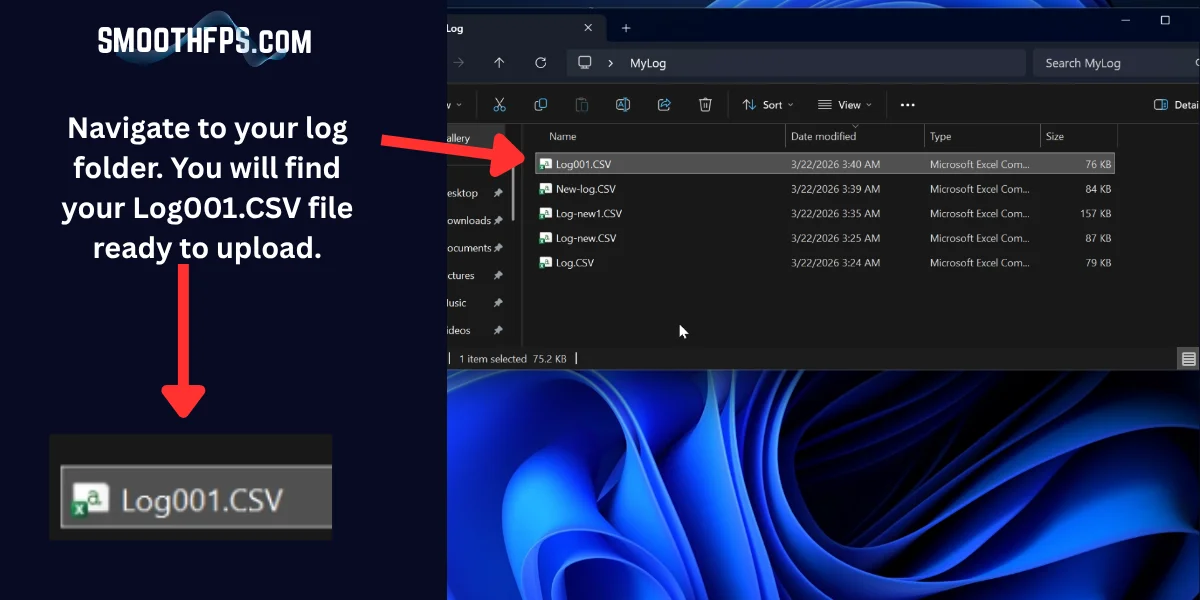
Task: Click the Paste icon in the toolbar
Action: point(581,104)
